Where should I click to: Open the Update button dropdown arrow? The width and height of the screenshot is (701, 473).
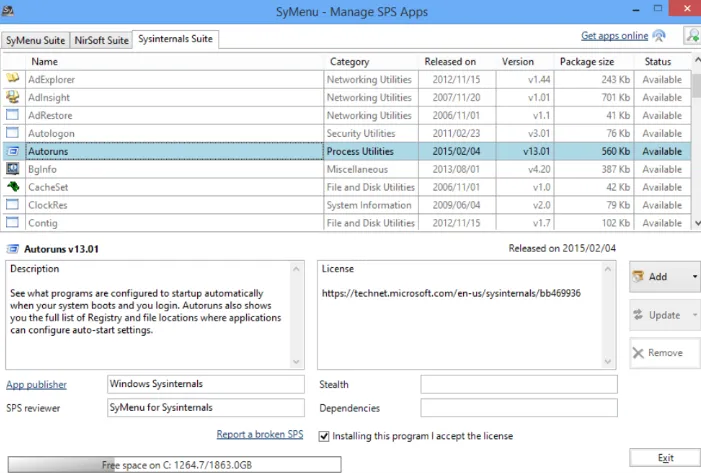695,315
